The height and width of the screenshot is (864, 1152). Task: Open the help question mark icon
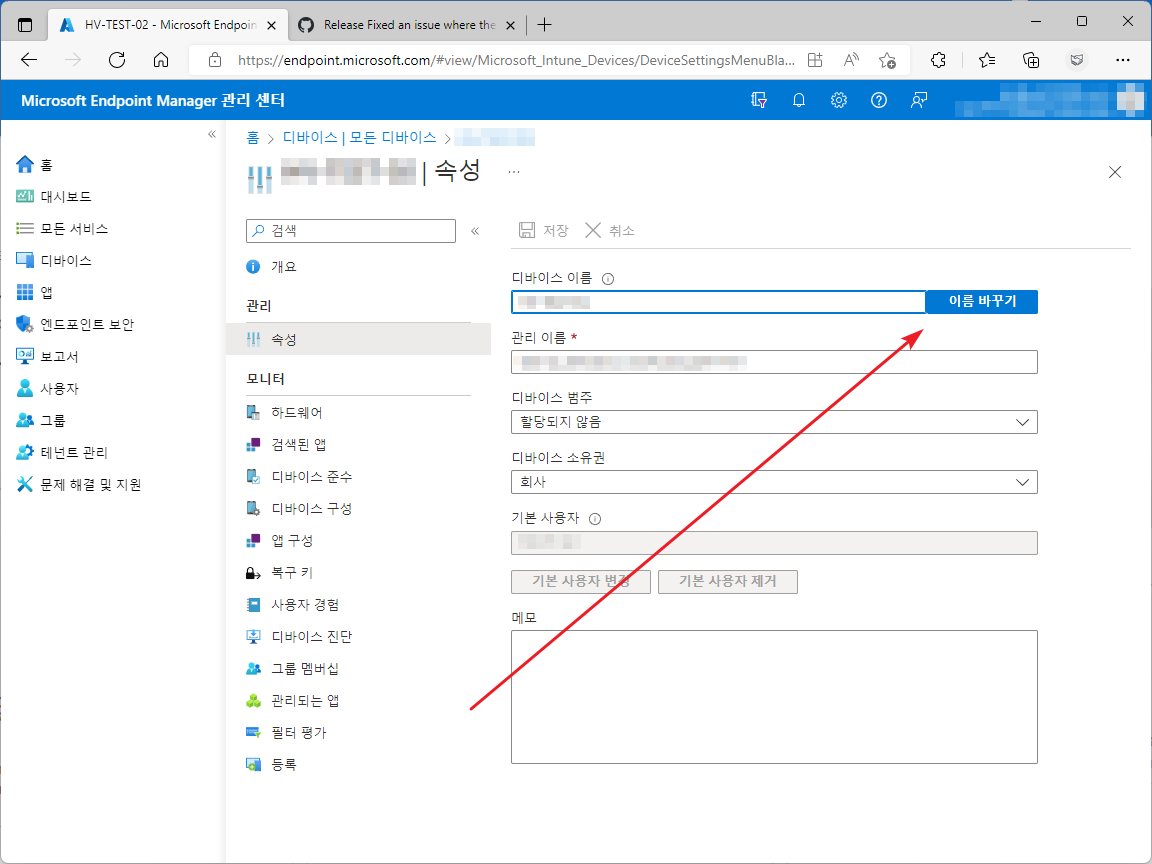(878, 101)
